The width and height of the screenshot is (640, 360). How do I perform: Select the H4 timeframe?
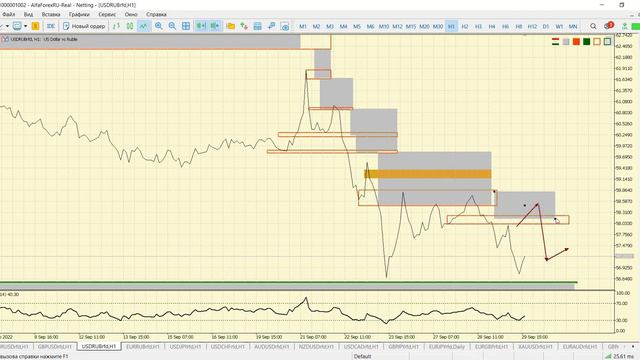(x=492, y=26)
